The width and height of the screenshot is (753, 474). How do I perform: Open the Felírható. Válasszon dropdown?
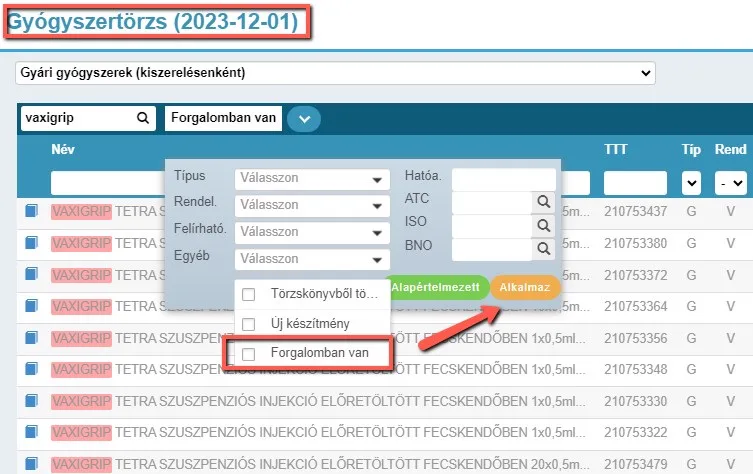pyautogui.click(x=312, y=232)
